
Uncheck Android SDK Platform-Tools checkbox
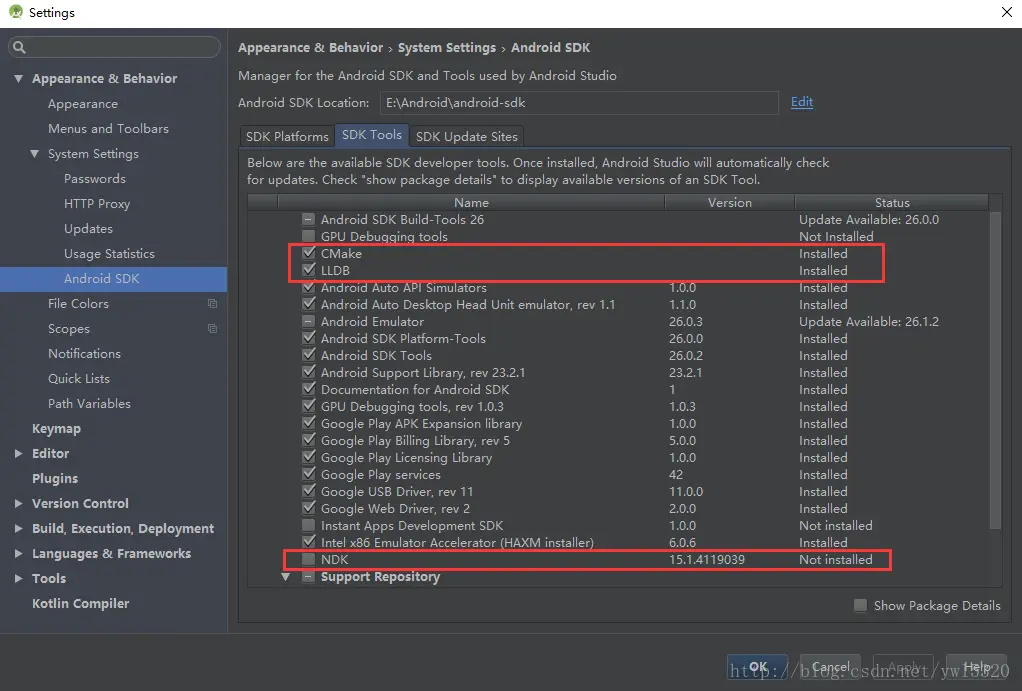click(309, 338)
